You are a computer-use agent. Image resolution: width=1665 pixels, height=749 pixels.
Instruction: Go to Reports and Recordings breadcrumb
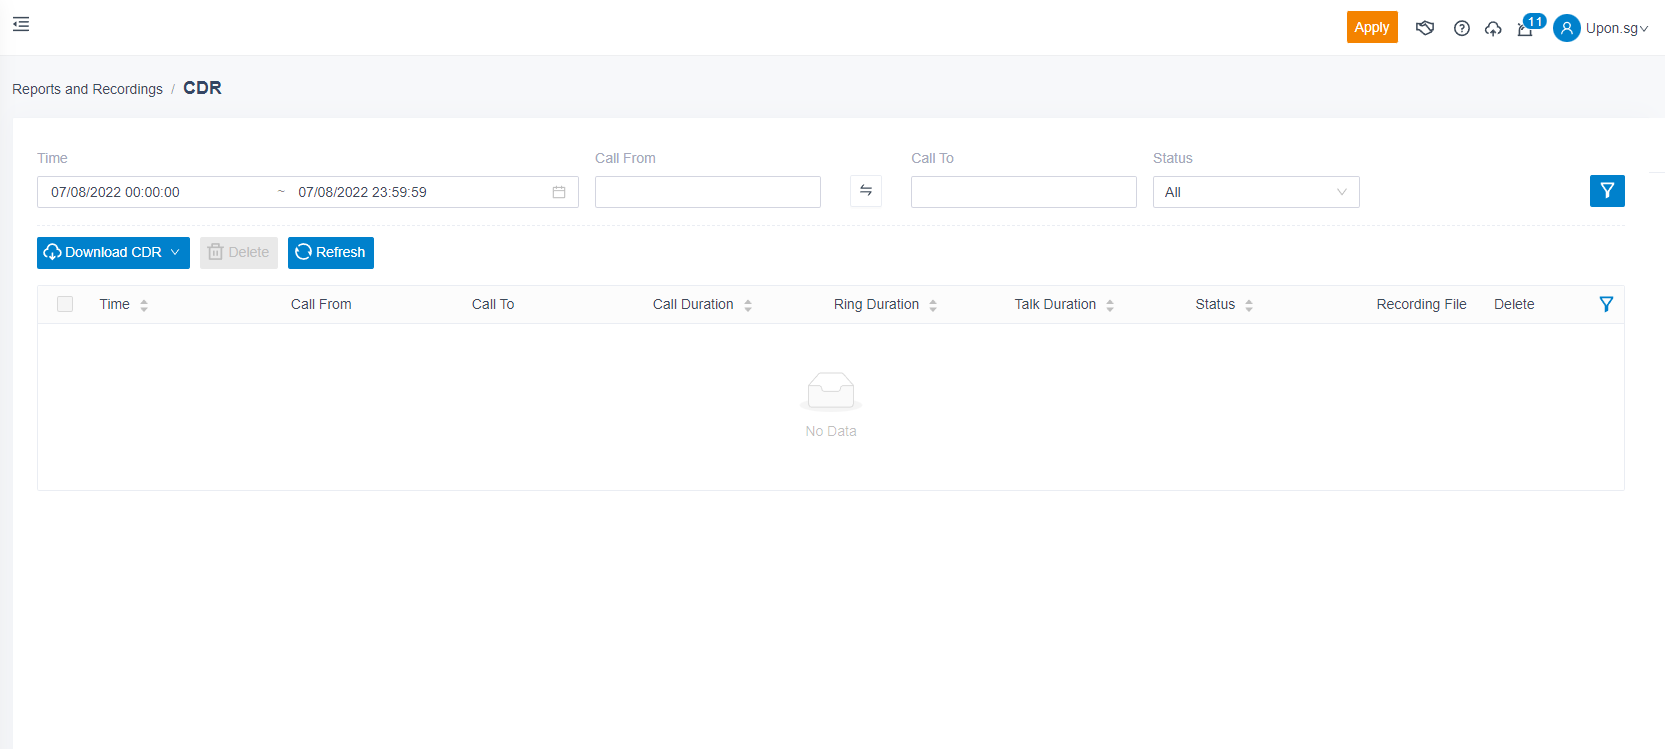tap(87, 89)
